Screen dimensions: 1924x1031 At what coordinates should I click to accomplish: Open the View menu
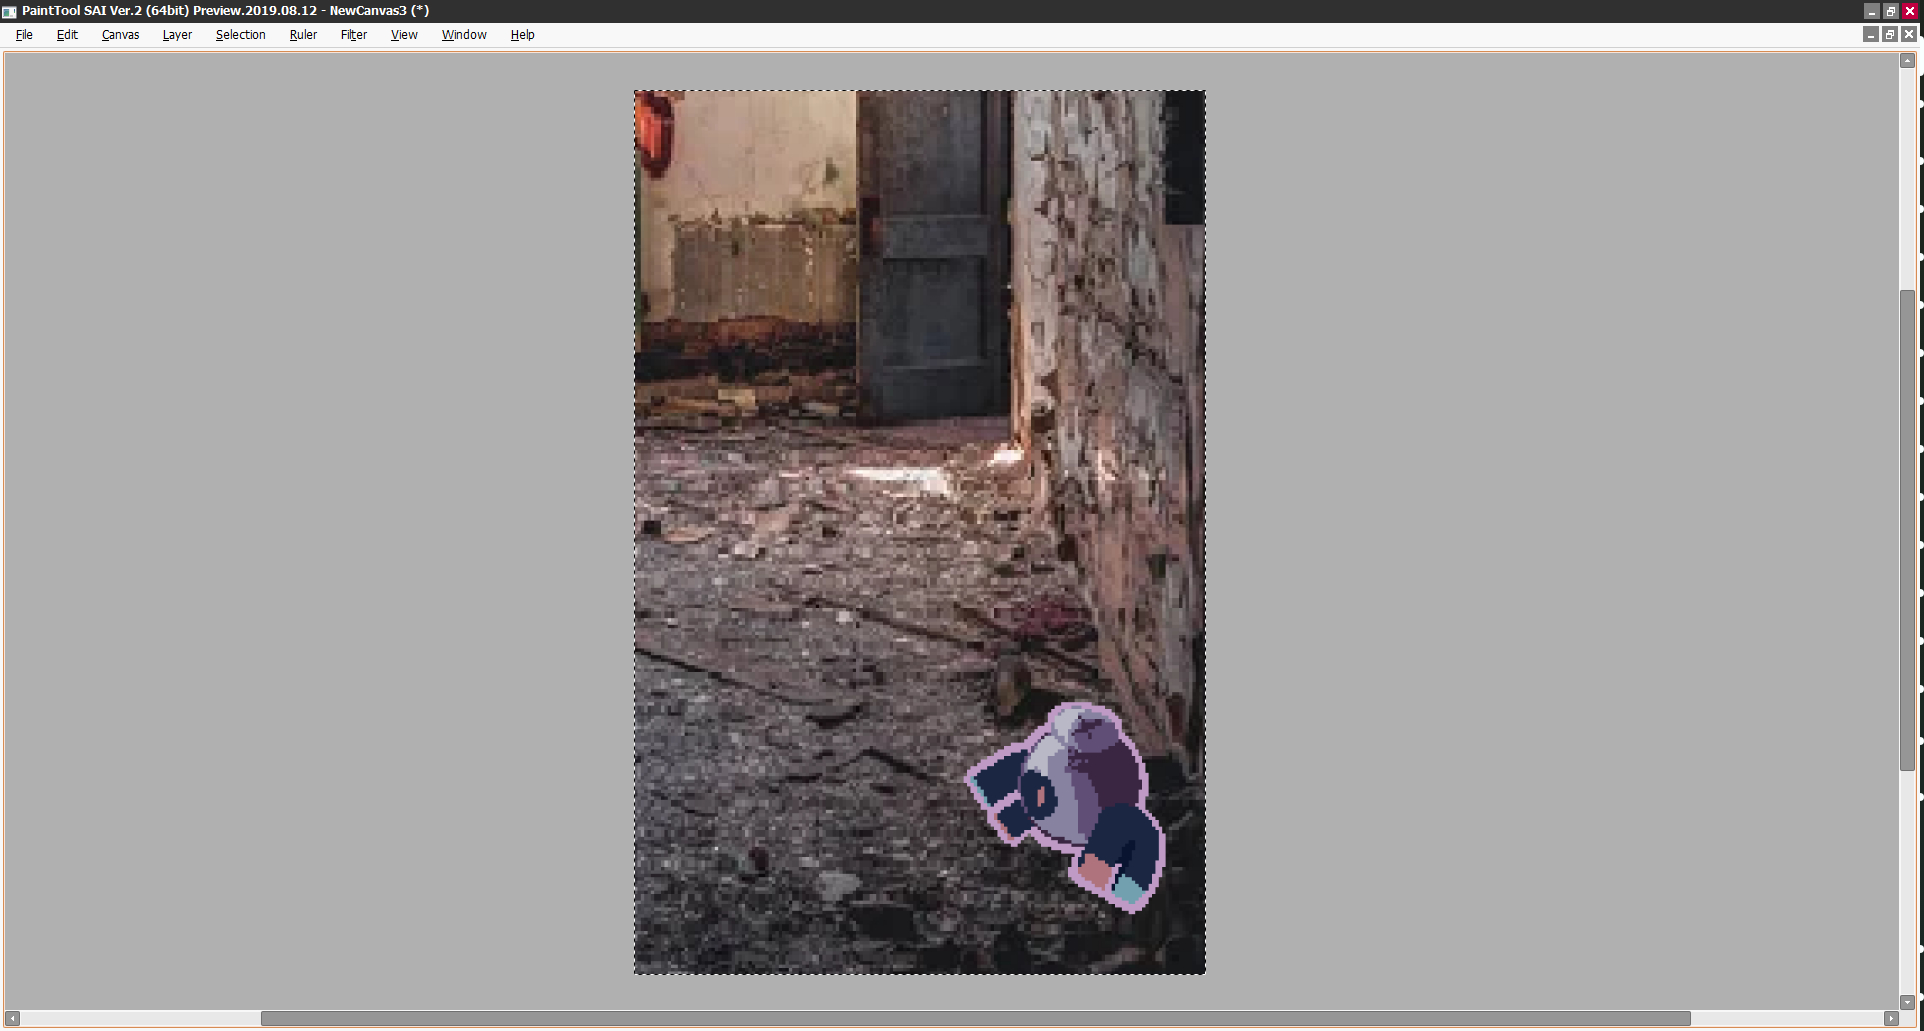click(x=404, y=35)
